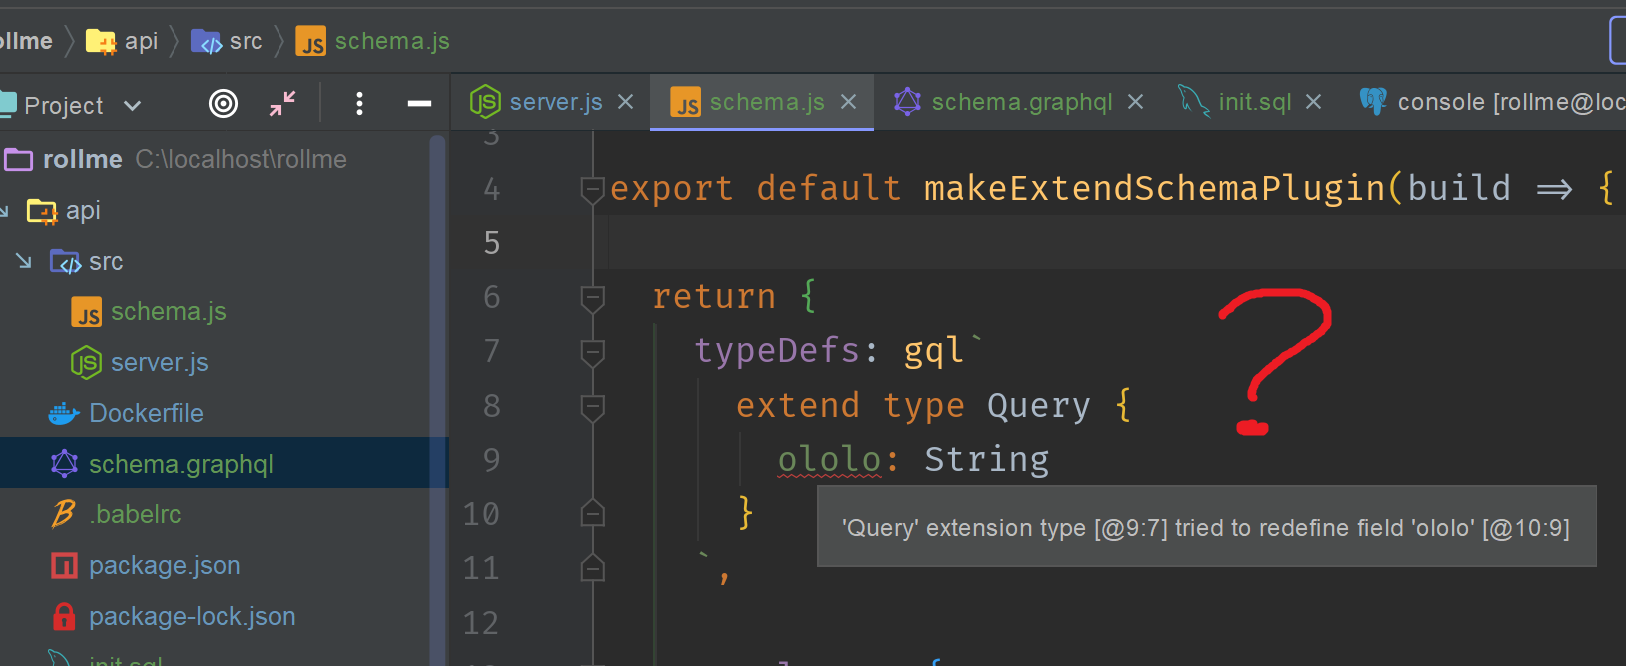Screen dimensions: 1626x666
Task: Open Project panel options three-dot menu
Action: coord(359,103)
